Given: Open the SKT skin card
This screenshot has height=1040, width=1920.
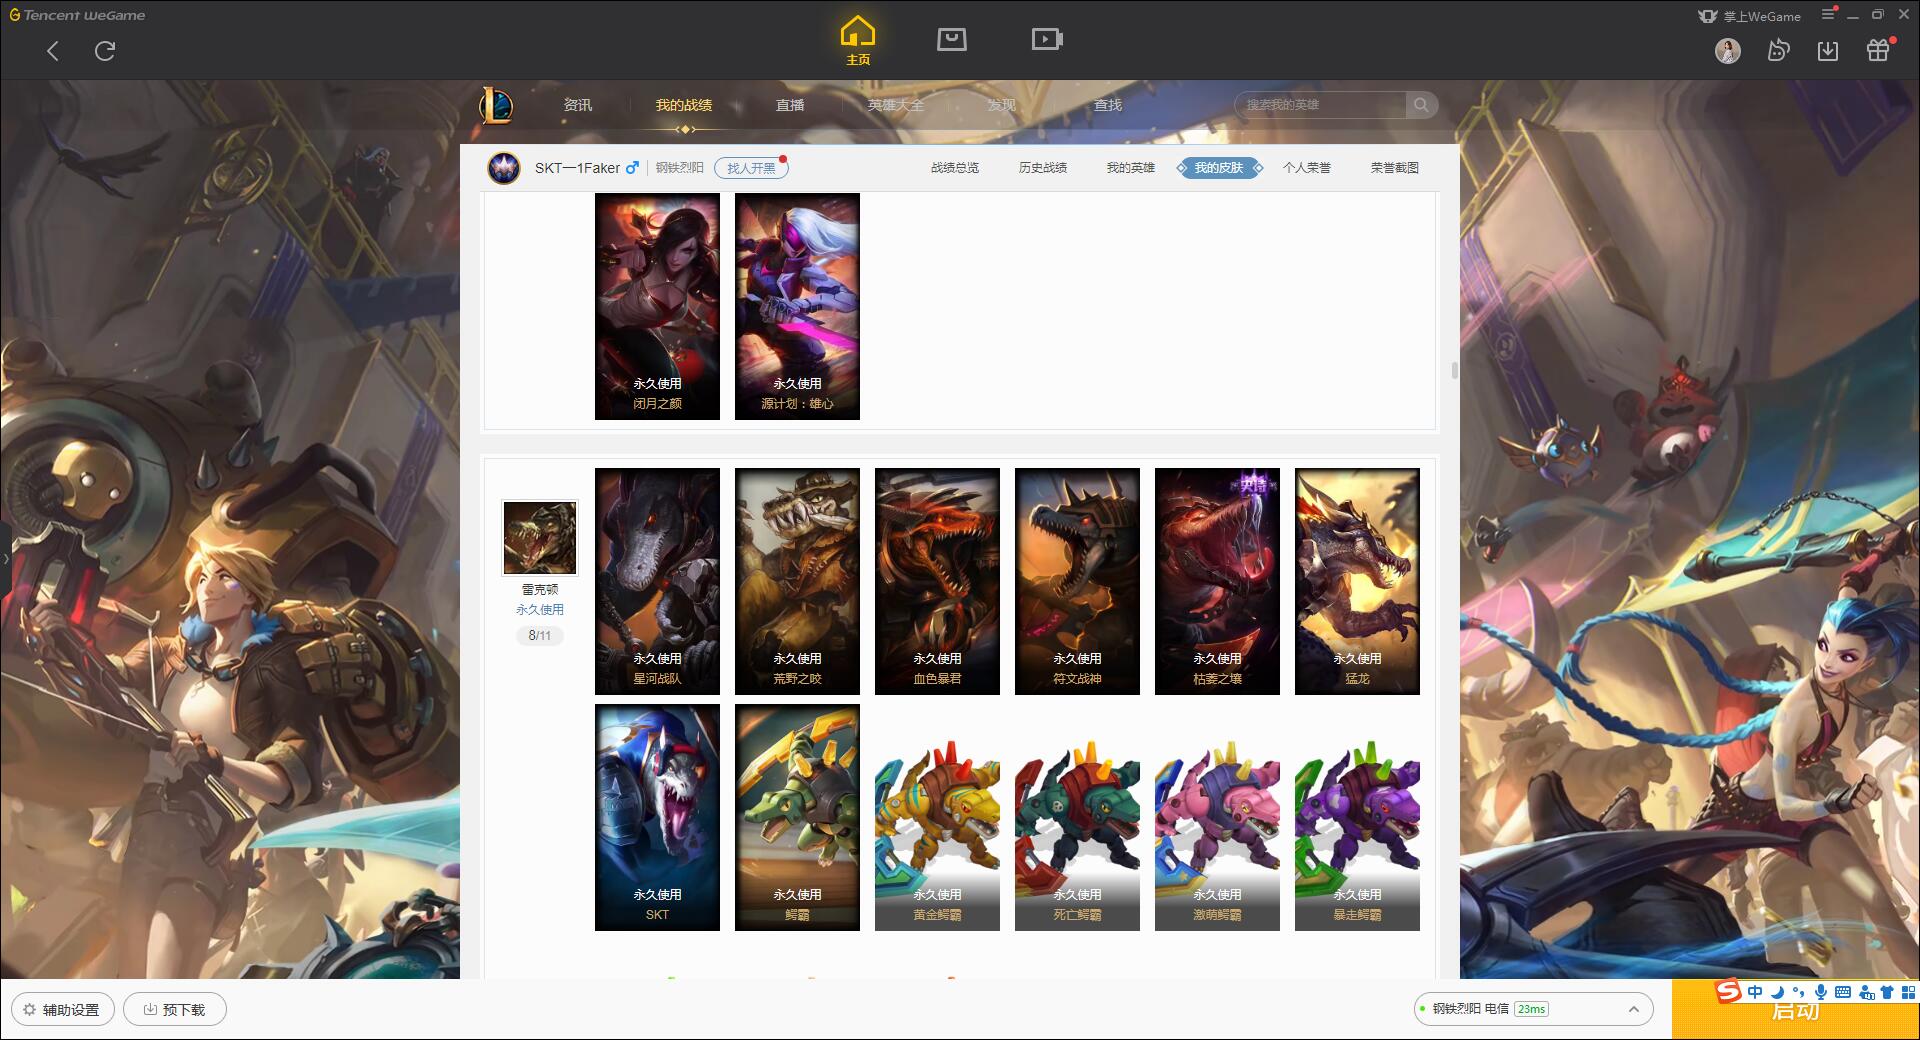Looking at the screenshot, I should 657,817.
